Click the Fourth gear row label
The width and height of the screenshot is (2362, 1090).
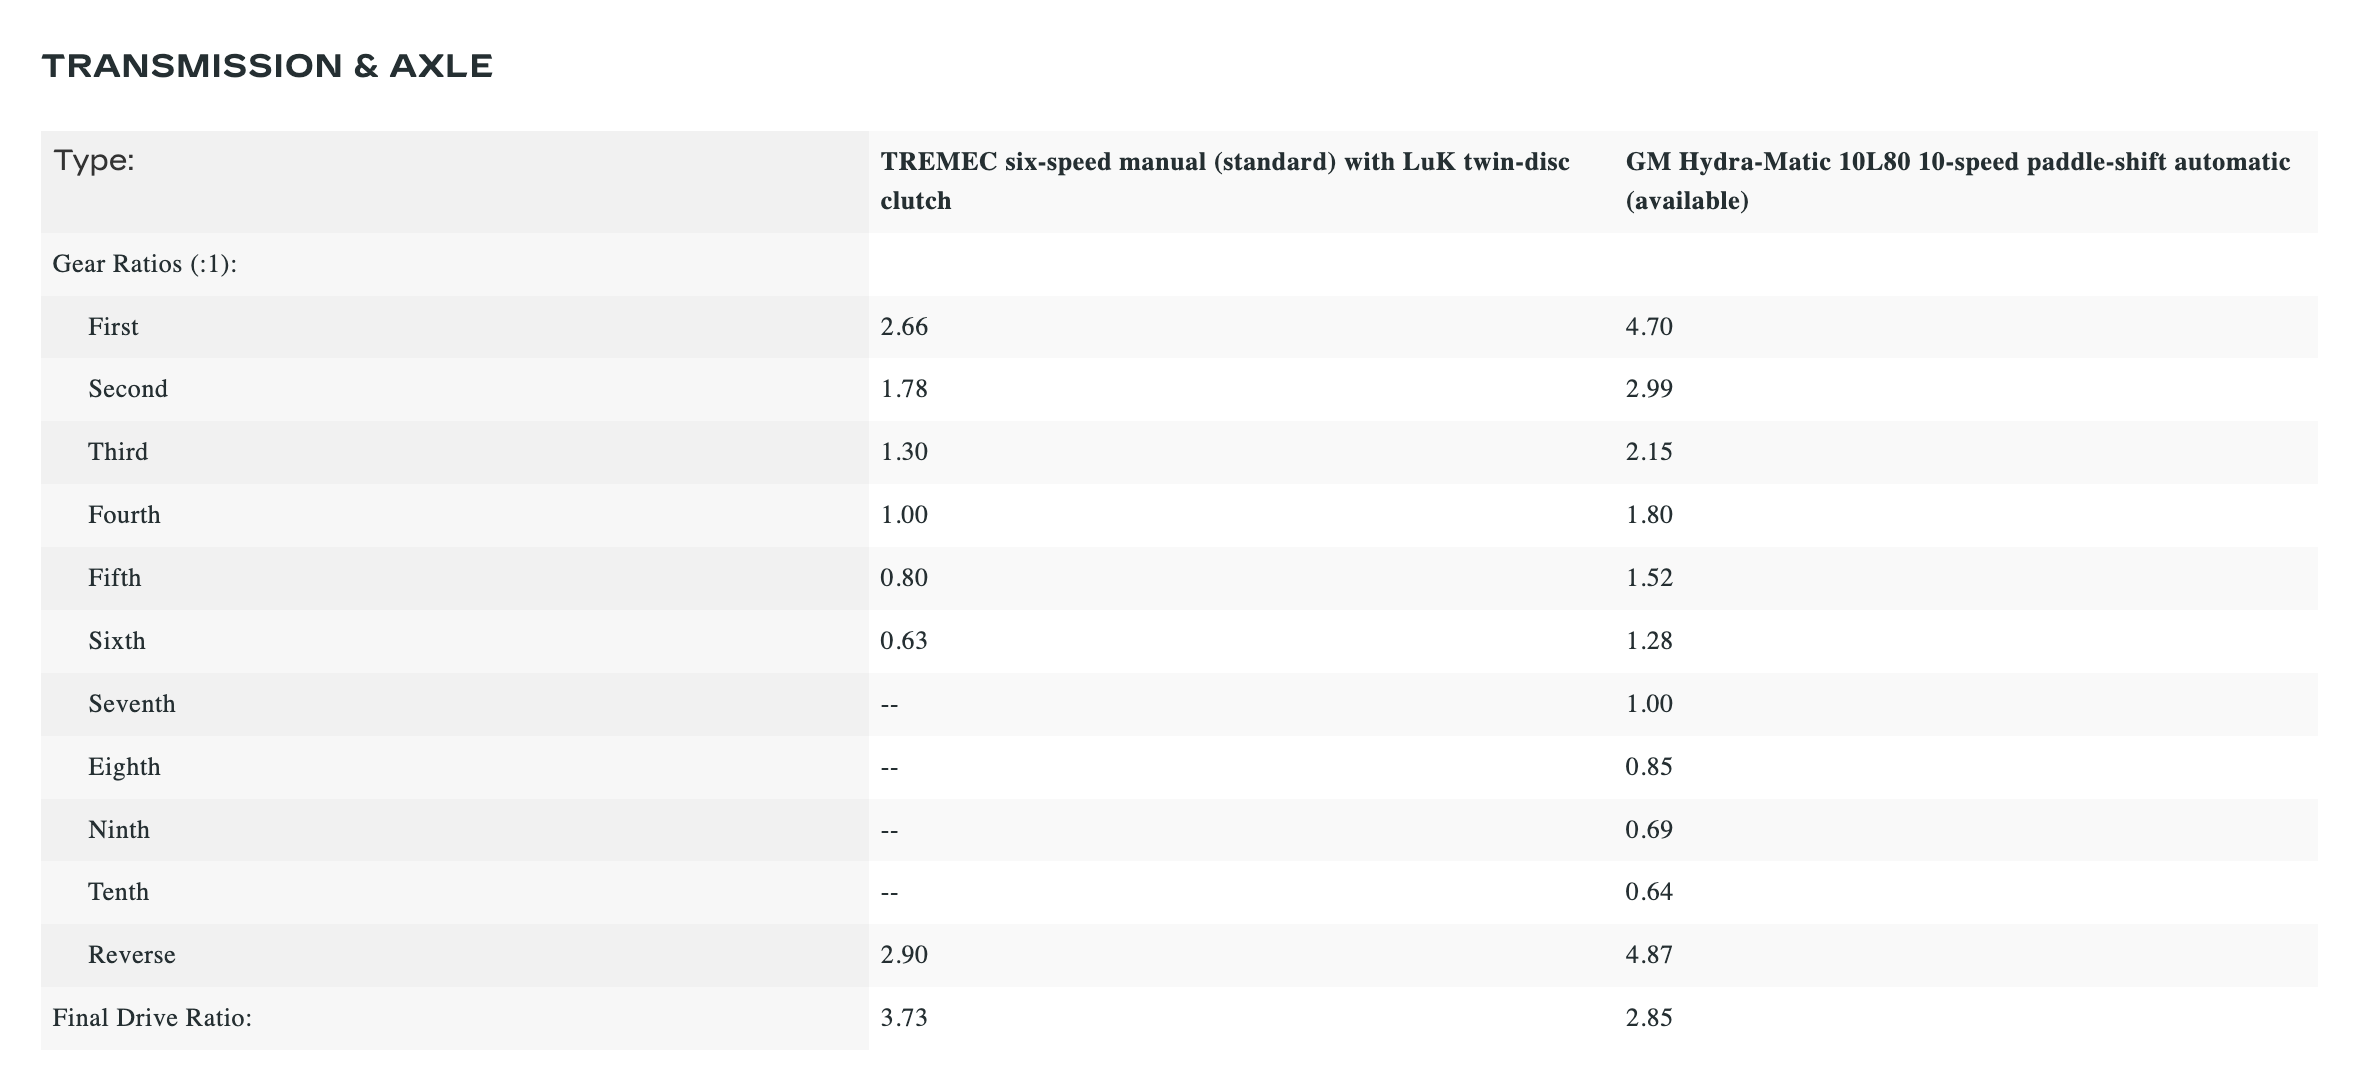click(x=124, y=515)
